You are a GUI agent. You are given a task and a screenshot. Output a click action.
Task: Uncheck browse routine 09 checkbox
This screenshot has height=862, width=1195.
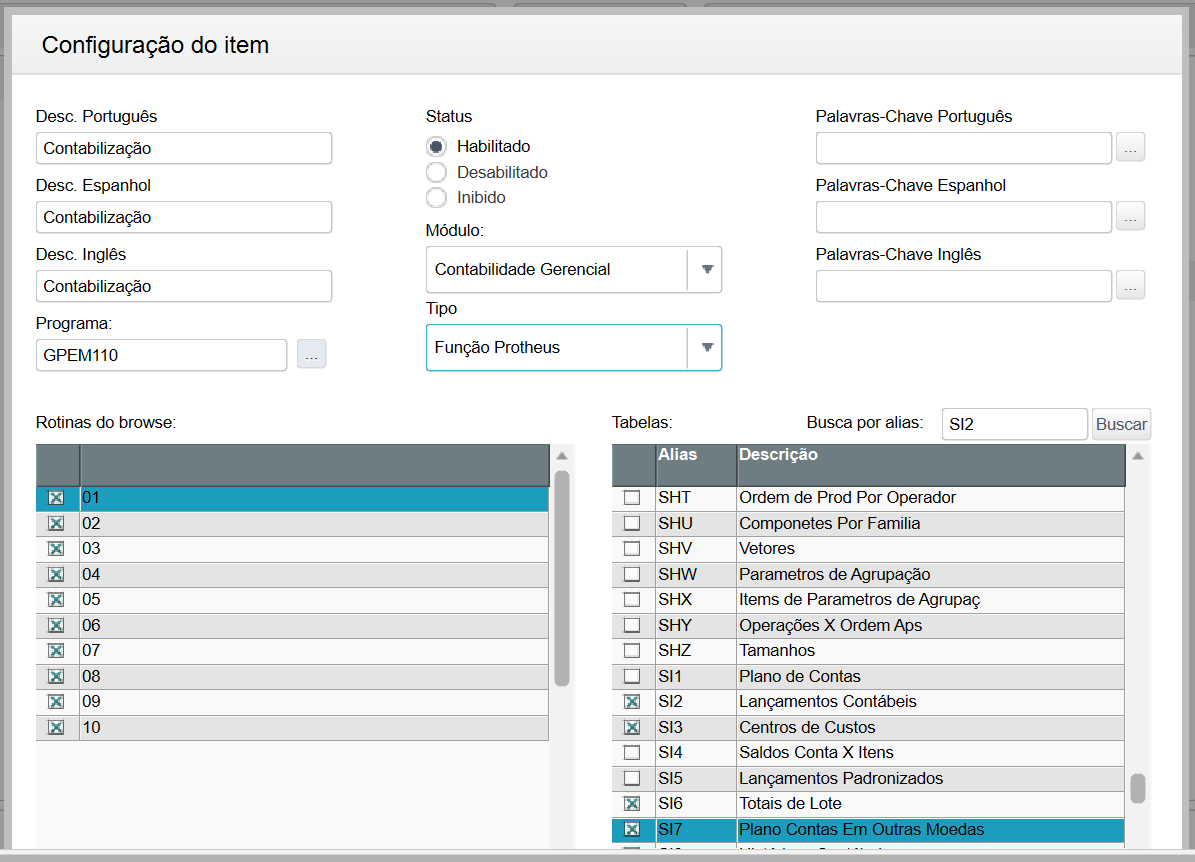click(x=56, y=702)
